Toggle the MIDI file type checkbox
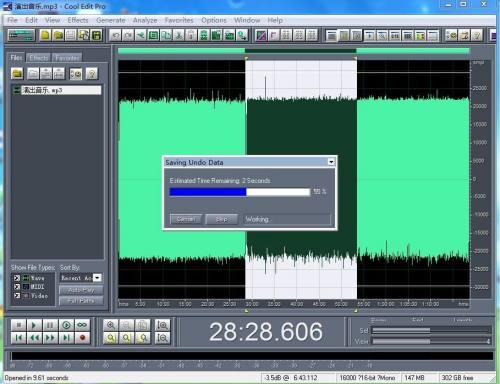 17,287
